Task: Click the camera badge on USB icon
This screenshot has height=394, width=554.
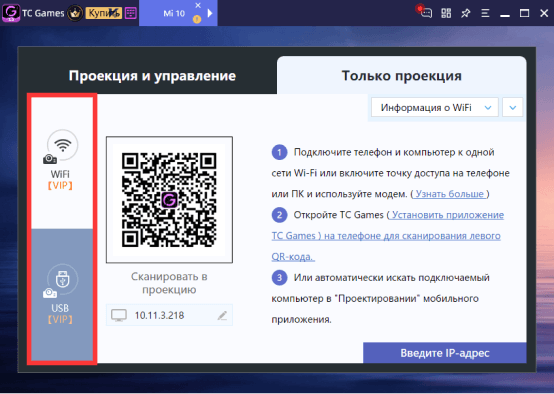Action: point(50,293)
